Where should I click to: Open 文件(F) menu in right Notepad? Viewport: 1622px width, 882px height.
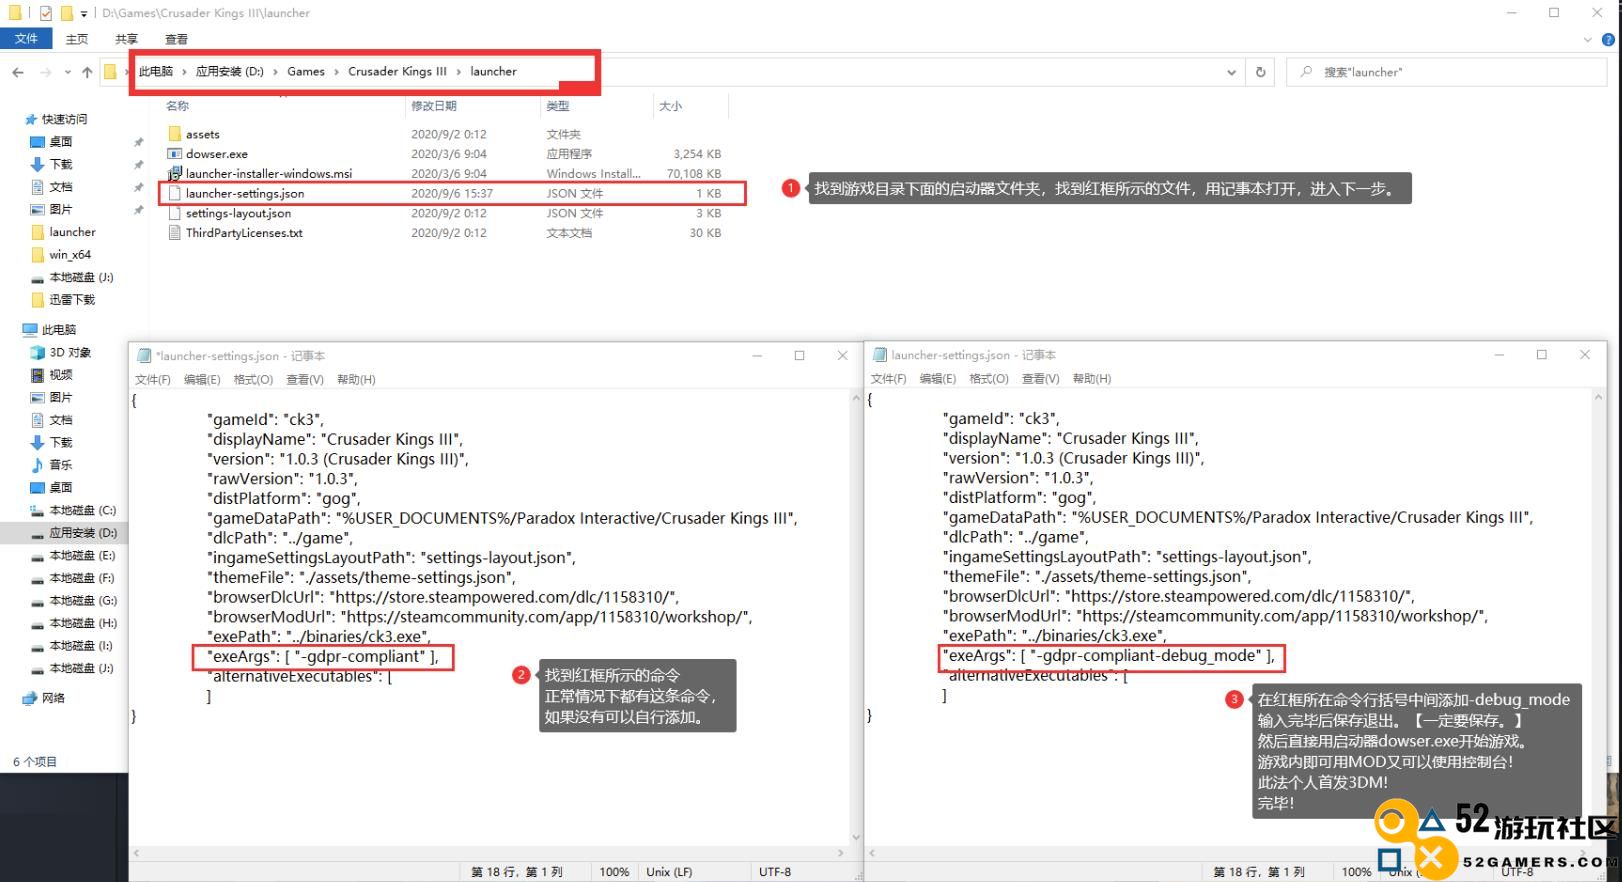click(x=889, y=378)
